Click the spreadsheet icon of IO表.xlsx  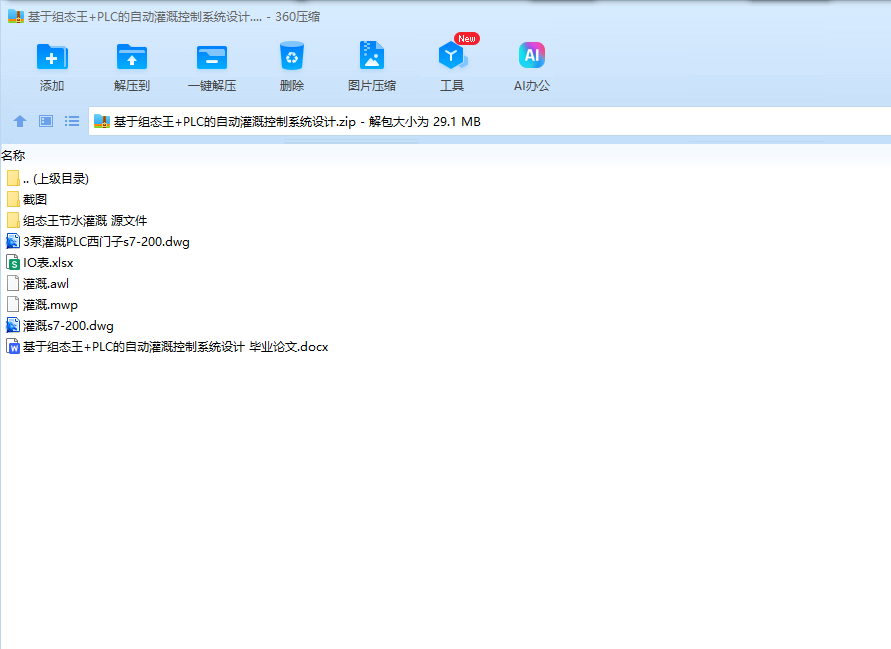tap(13, 263)
